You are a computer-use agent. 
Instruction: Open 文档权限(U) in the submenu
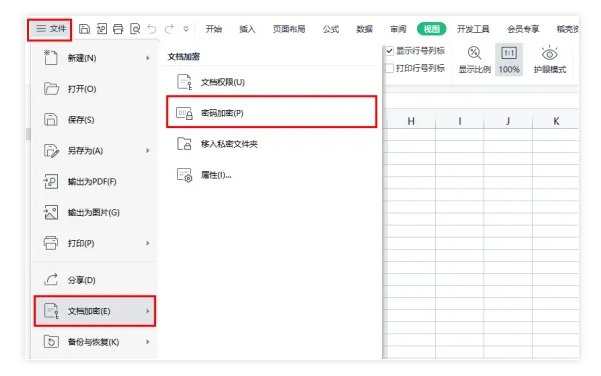click(x=271, y=82)
